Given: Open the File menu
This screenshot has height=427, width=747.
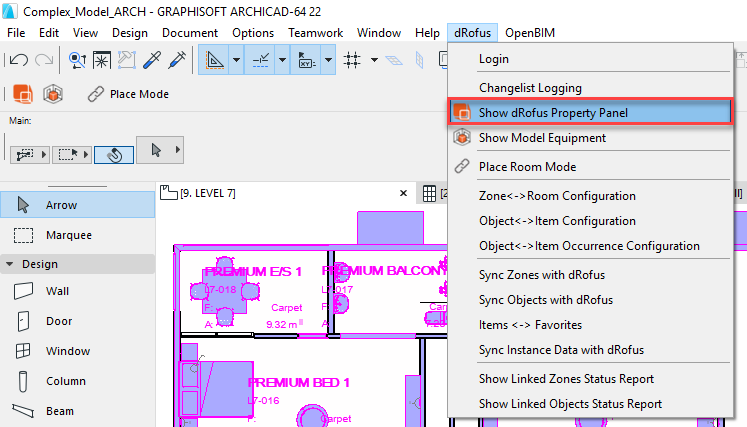Looking at the screenshot, I should [x=16, y=33].
